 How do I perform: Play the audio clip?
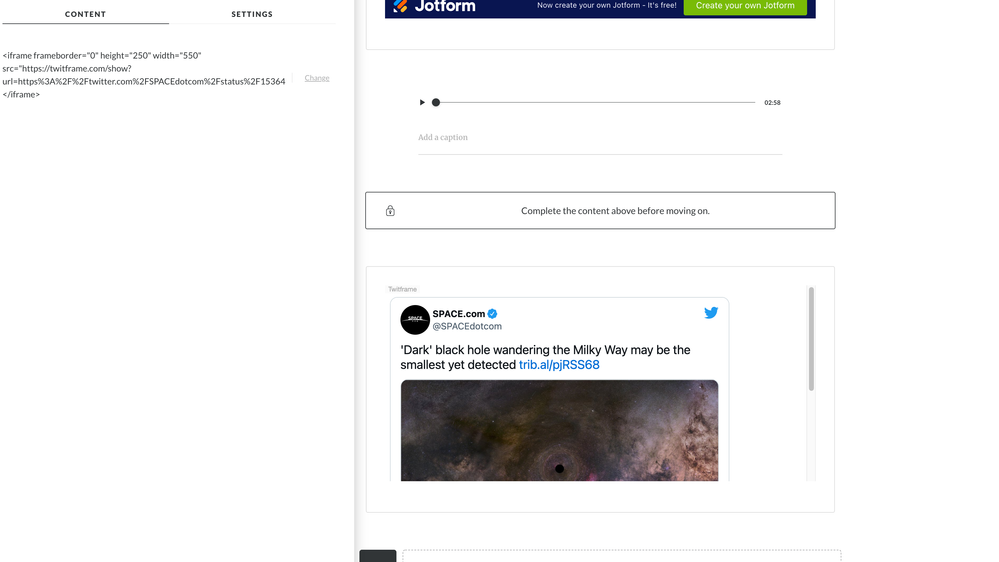[422, 103]
